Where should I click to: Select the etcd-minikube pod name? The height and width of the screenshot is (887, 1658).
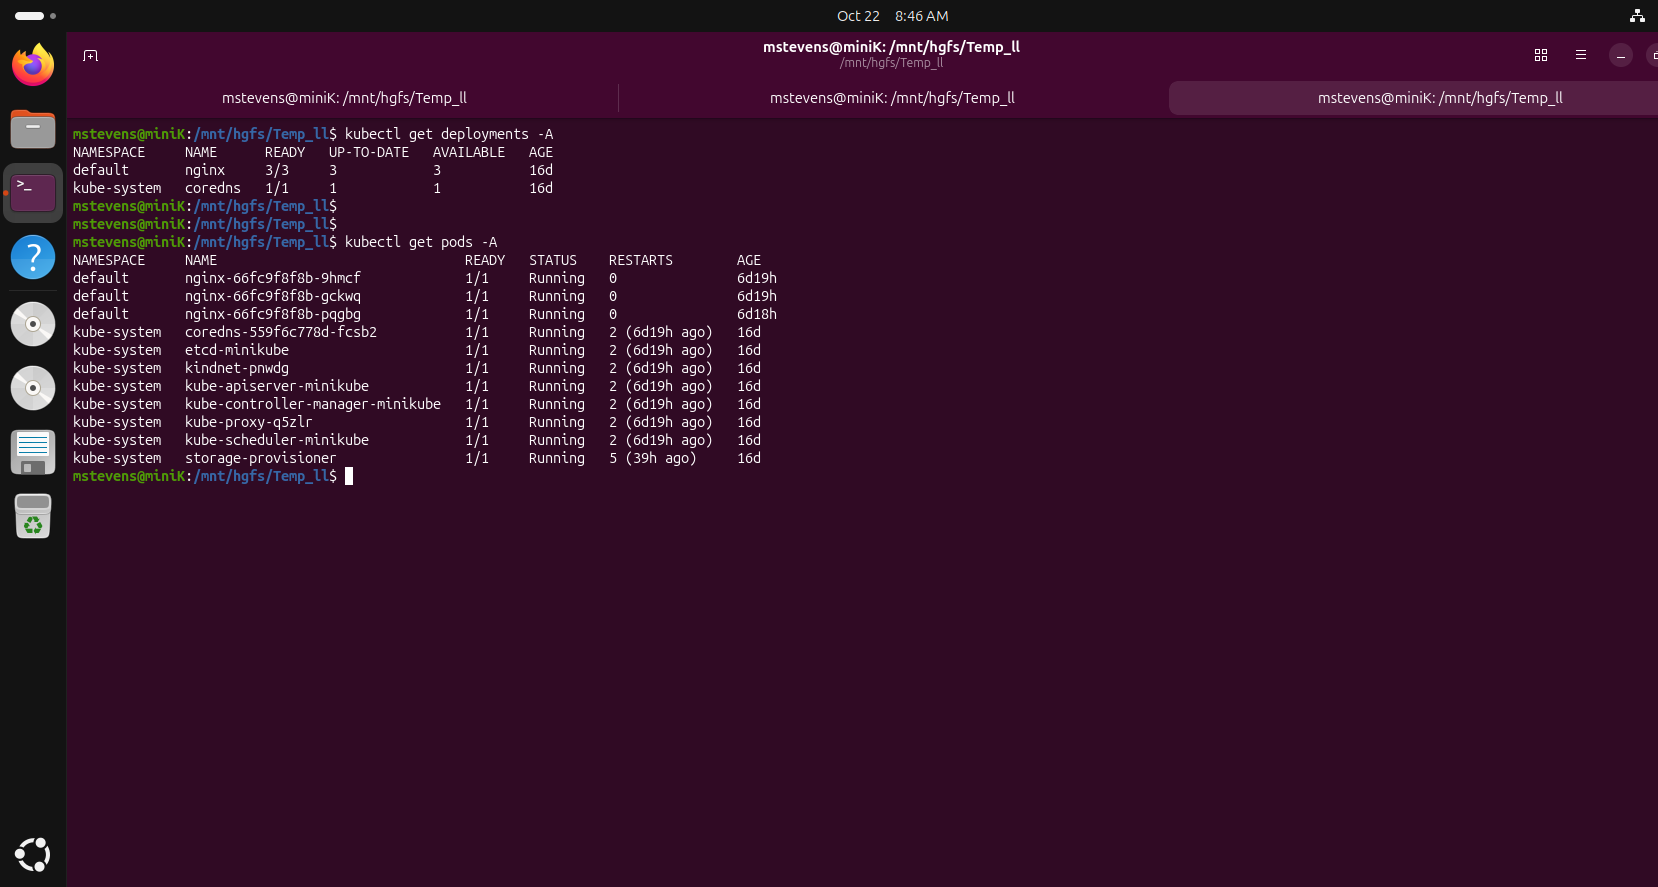click(237, 350)
